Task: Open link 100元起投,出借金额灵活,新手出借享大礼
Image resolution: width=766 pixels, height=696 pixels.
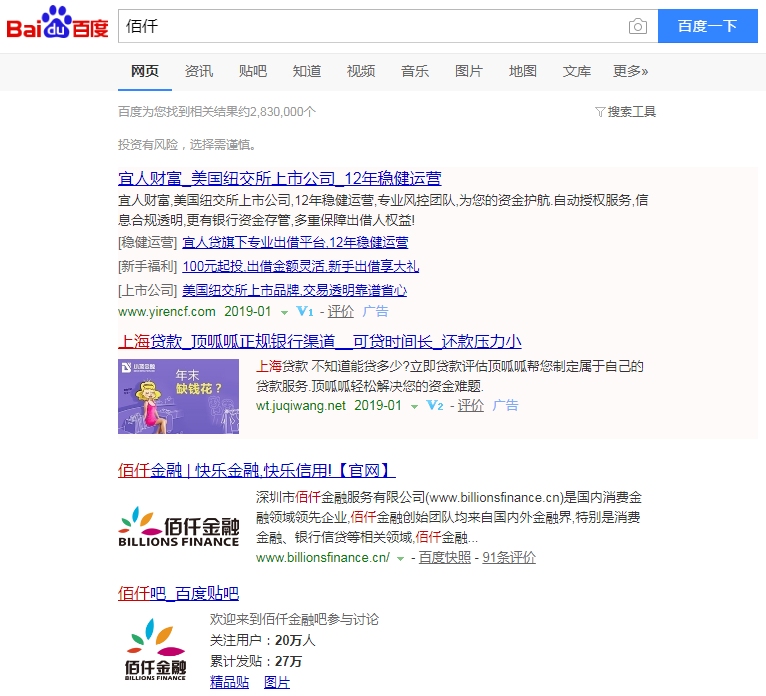Action: coord(300,266)
